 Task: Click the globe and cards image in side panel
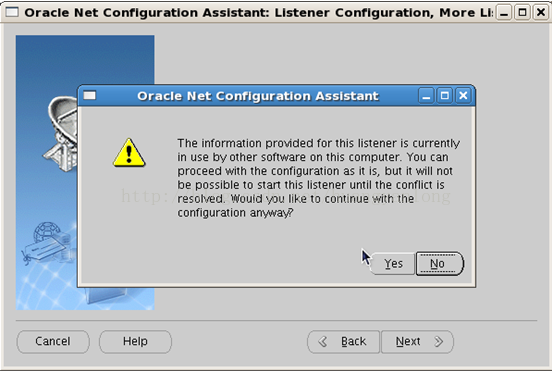pyautogui.click(x=48, y=244)
